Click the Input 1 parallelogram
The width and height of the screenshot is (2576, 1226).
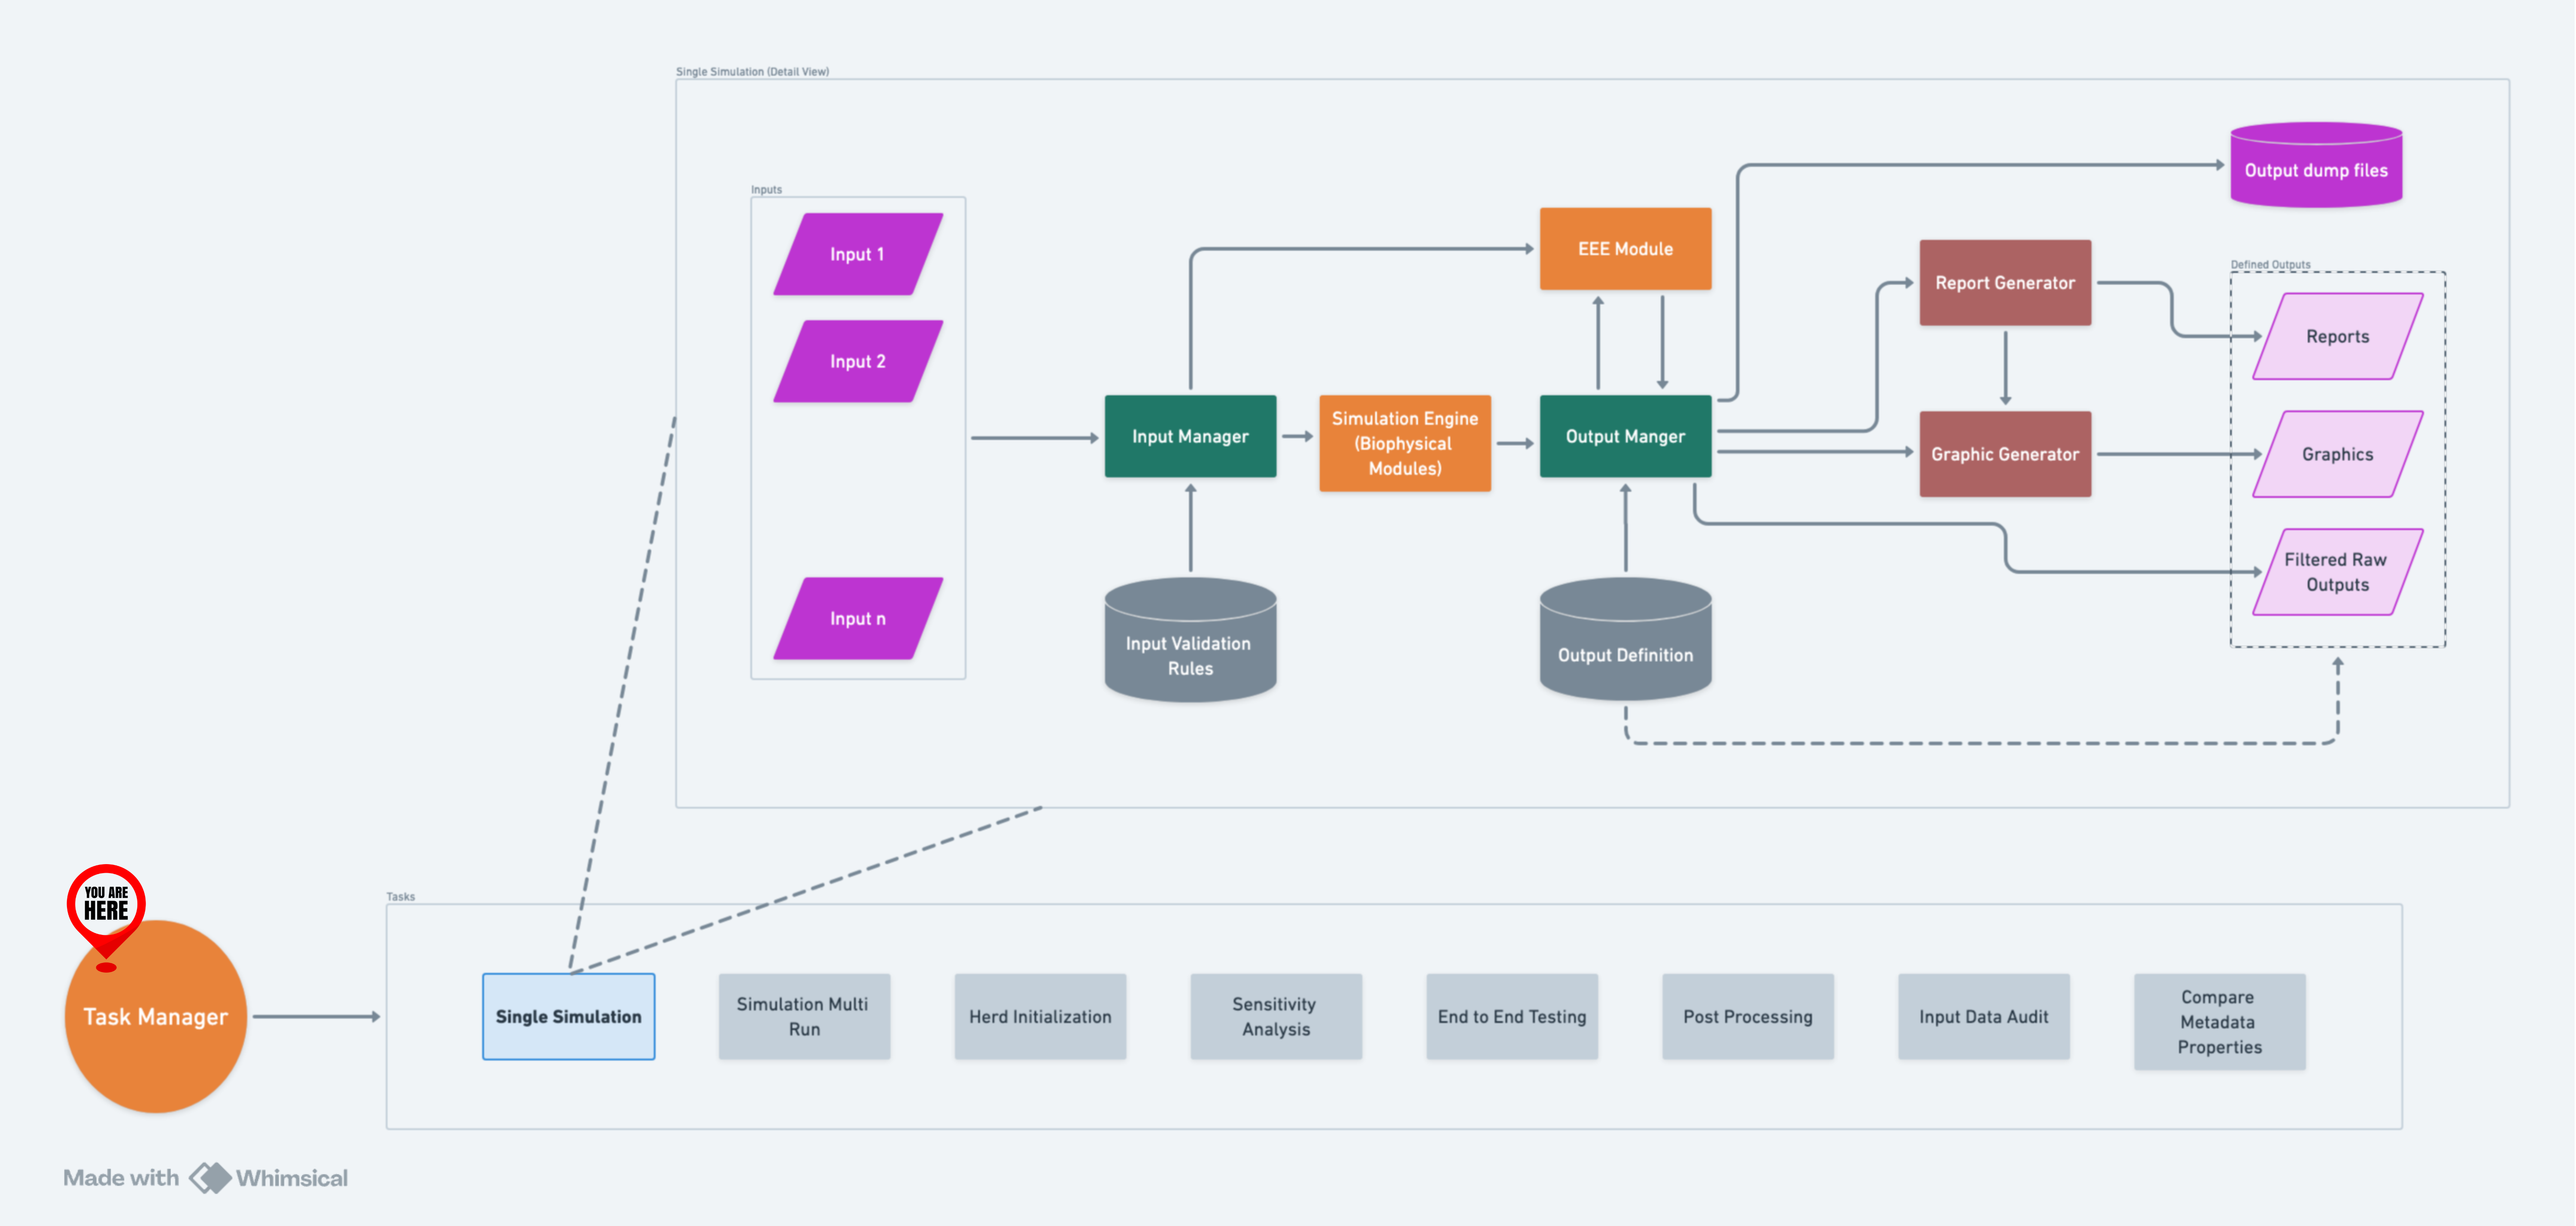858,254
